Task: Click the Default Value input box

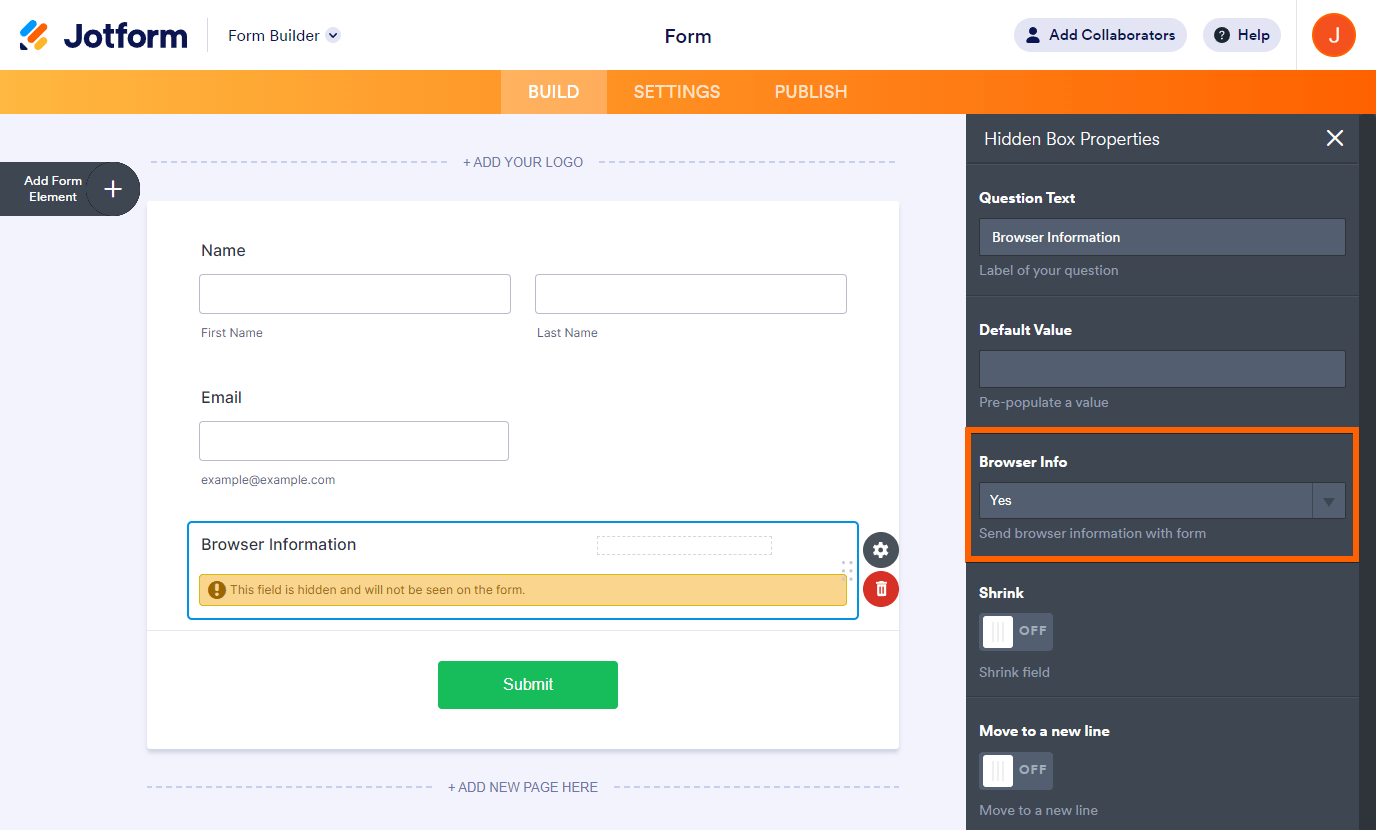Action: 1162,369
